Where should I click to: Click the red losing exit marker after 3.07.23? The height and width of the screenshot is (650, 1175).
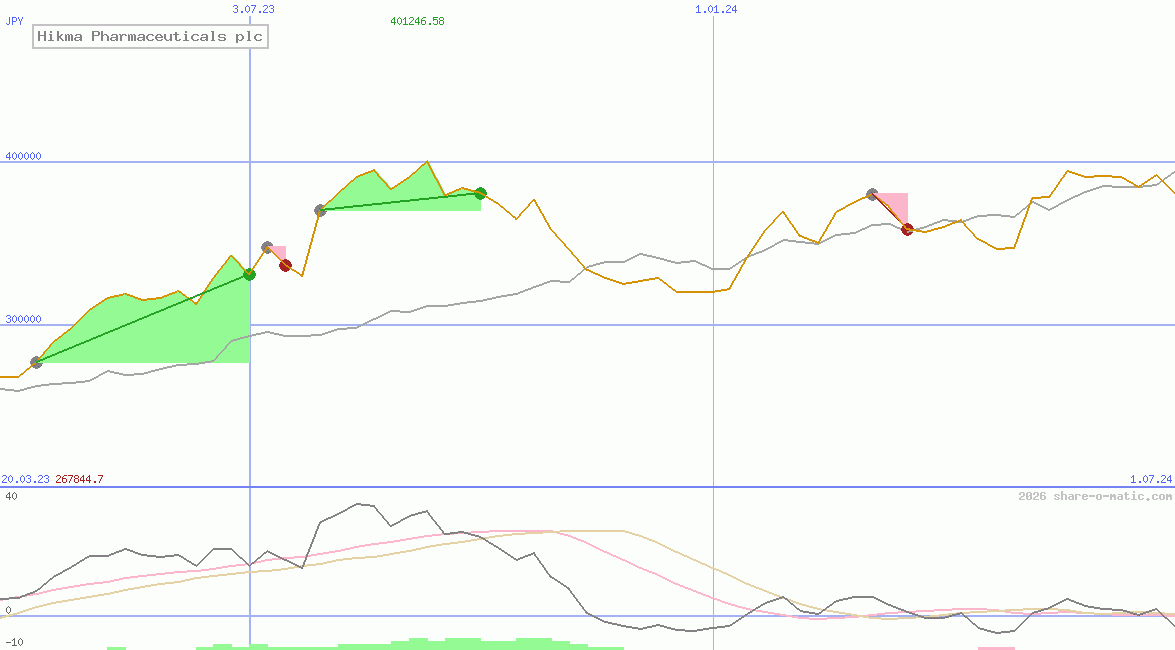point(285,265)
